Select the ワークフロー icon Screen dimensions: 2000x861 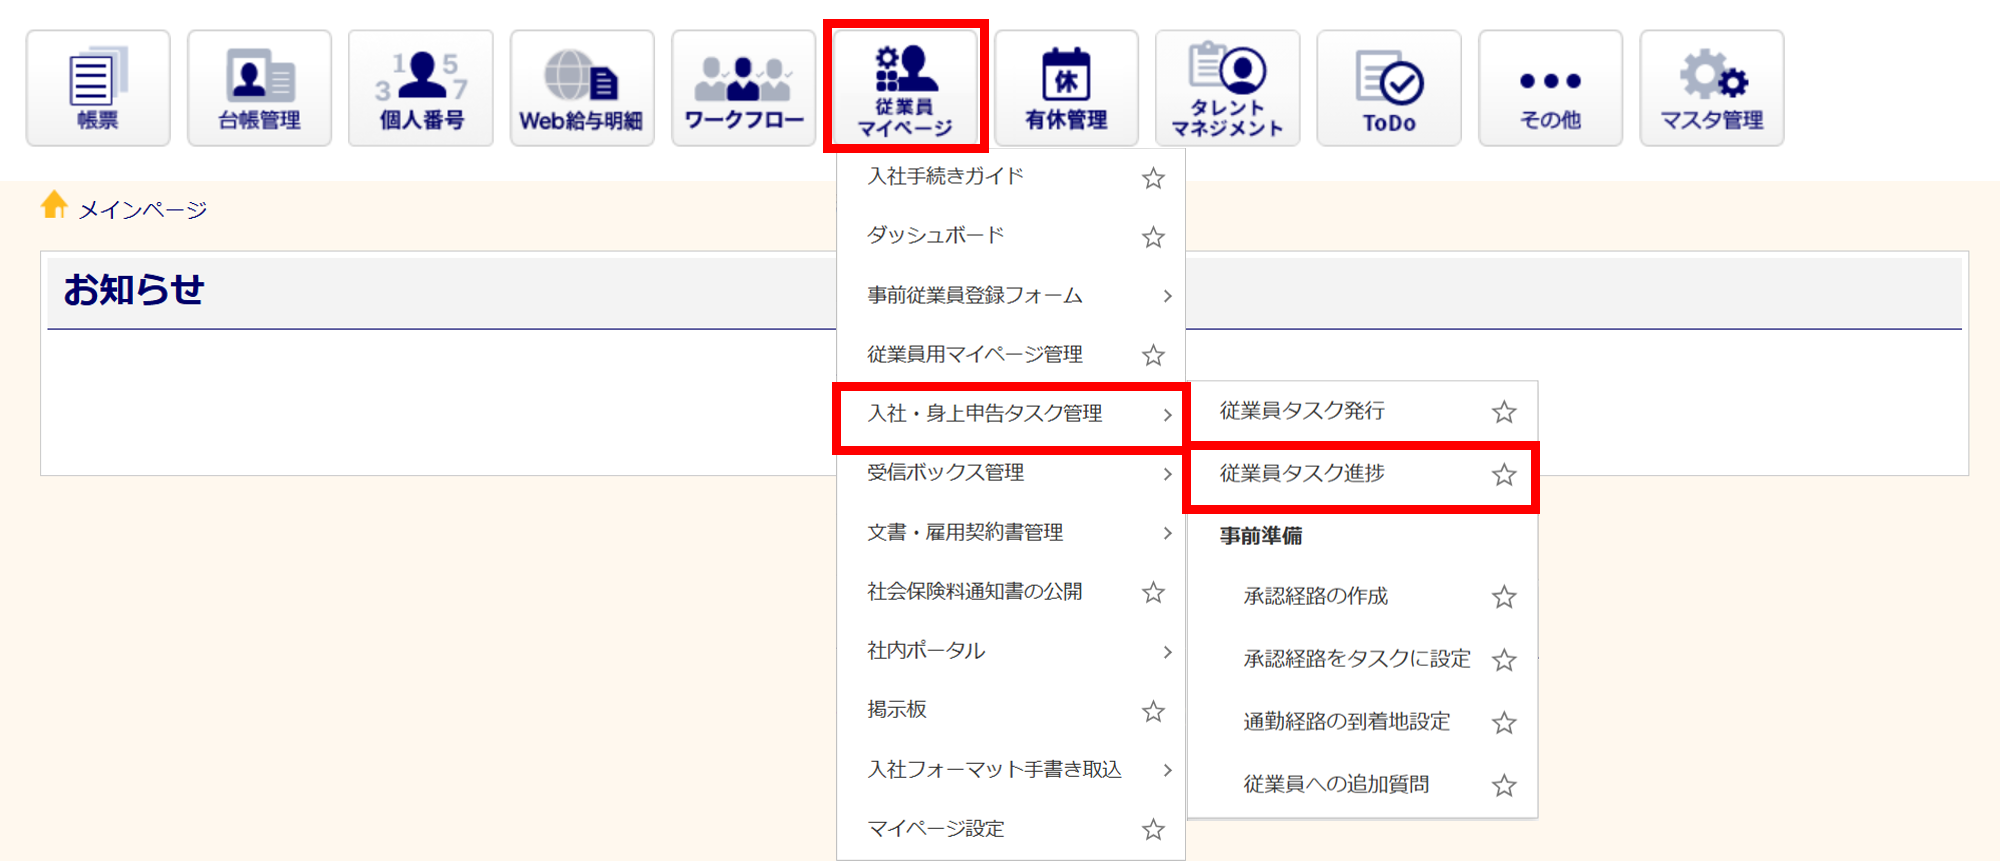click(743, 88)
